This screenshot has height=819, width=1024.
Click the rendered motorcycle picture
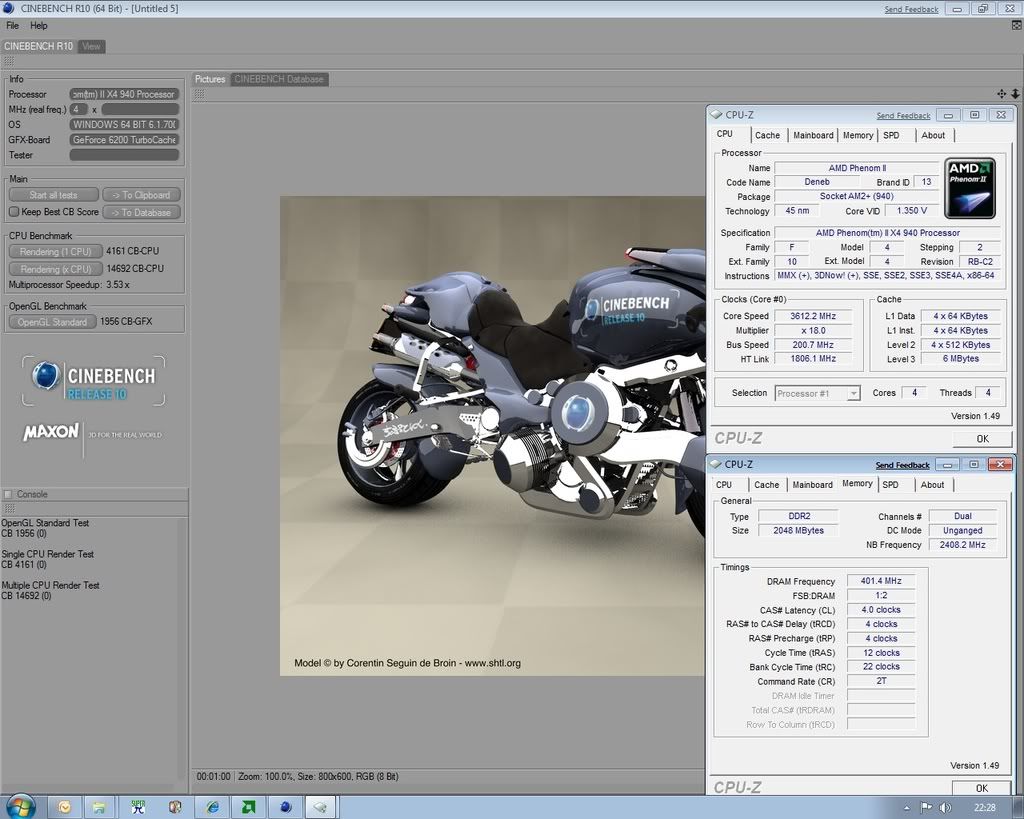point(492,436)
